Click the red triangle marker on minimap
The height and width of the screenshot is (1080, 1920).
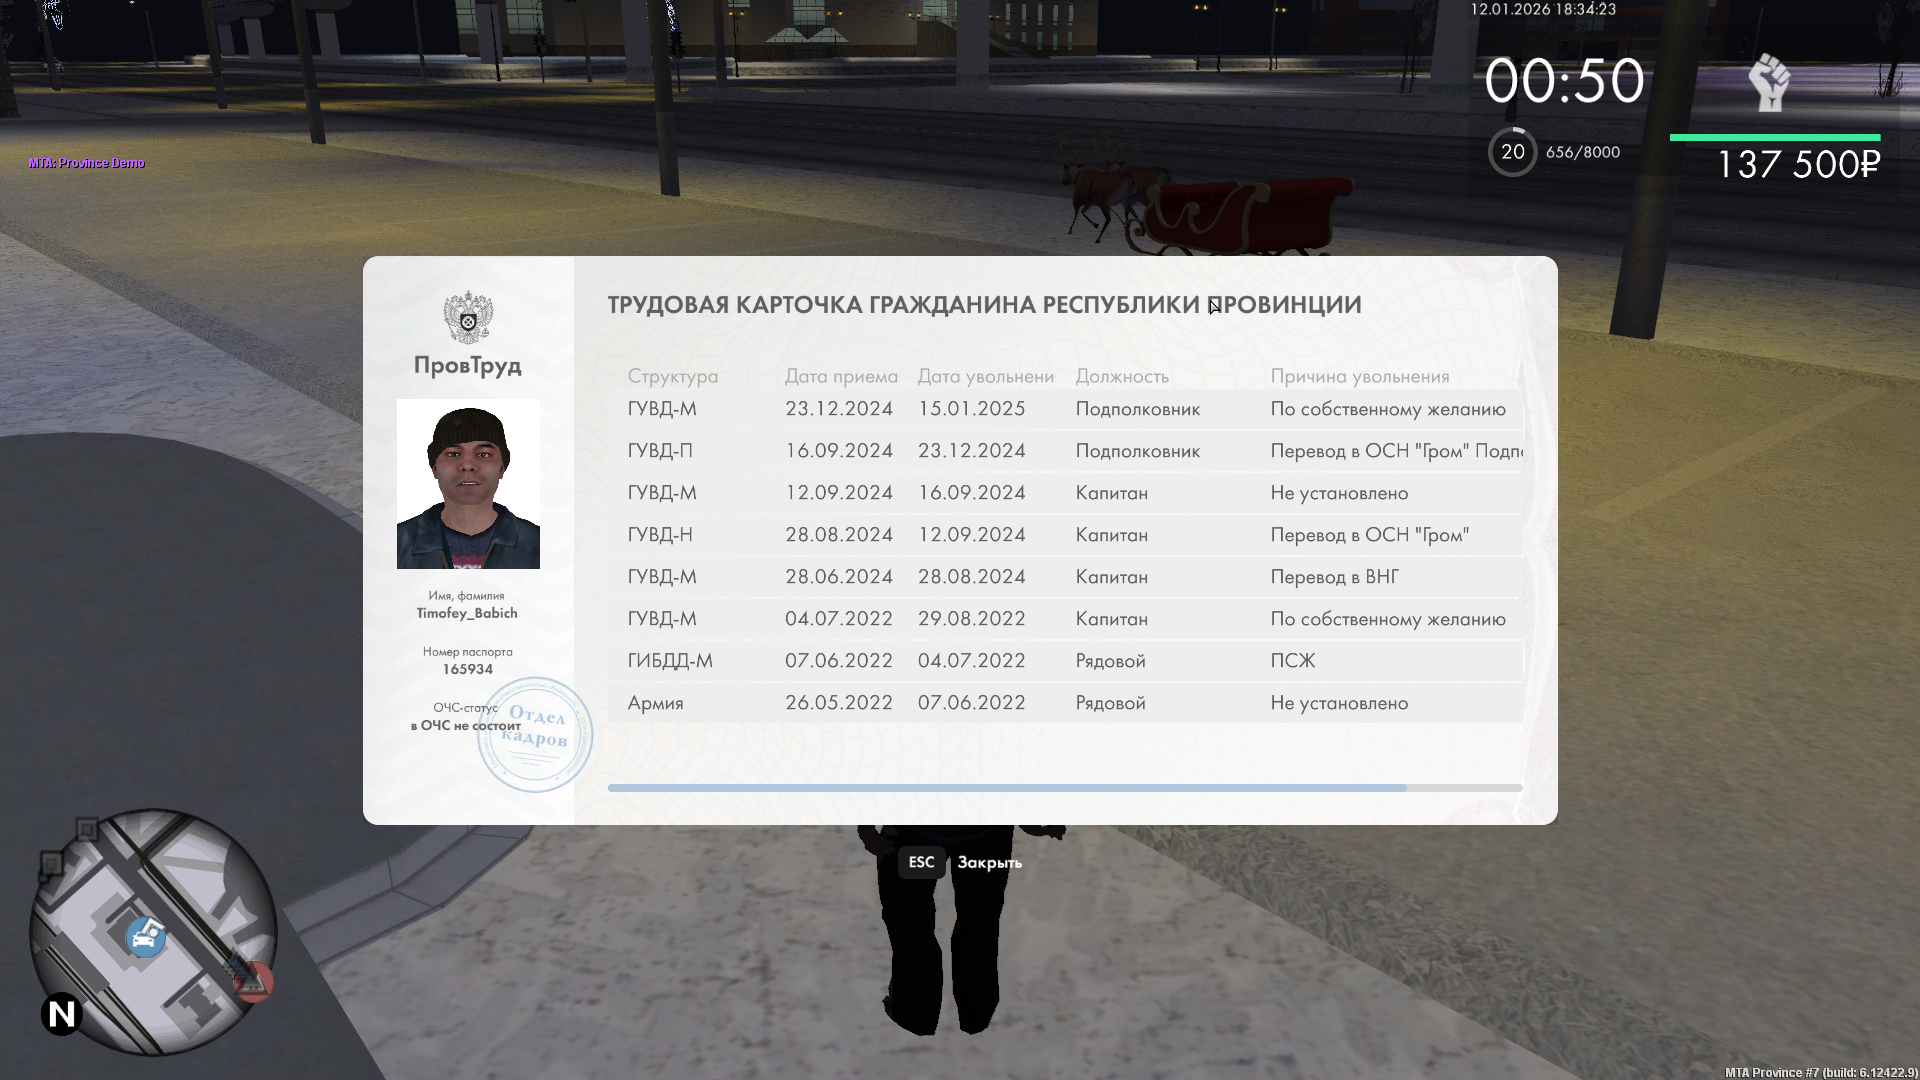(x=251, y=980)
